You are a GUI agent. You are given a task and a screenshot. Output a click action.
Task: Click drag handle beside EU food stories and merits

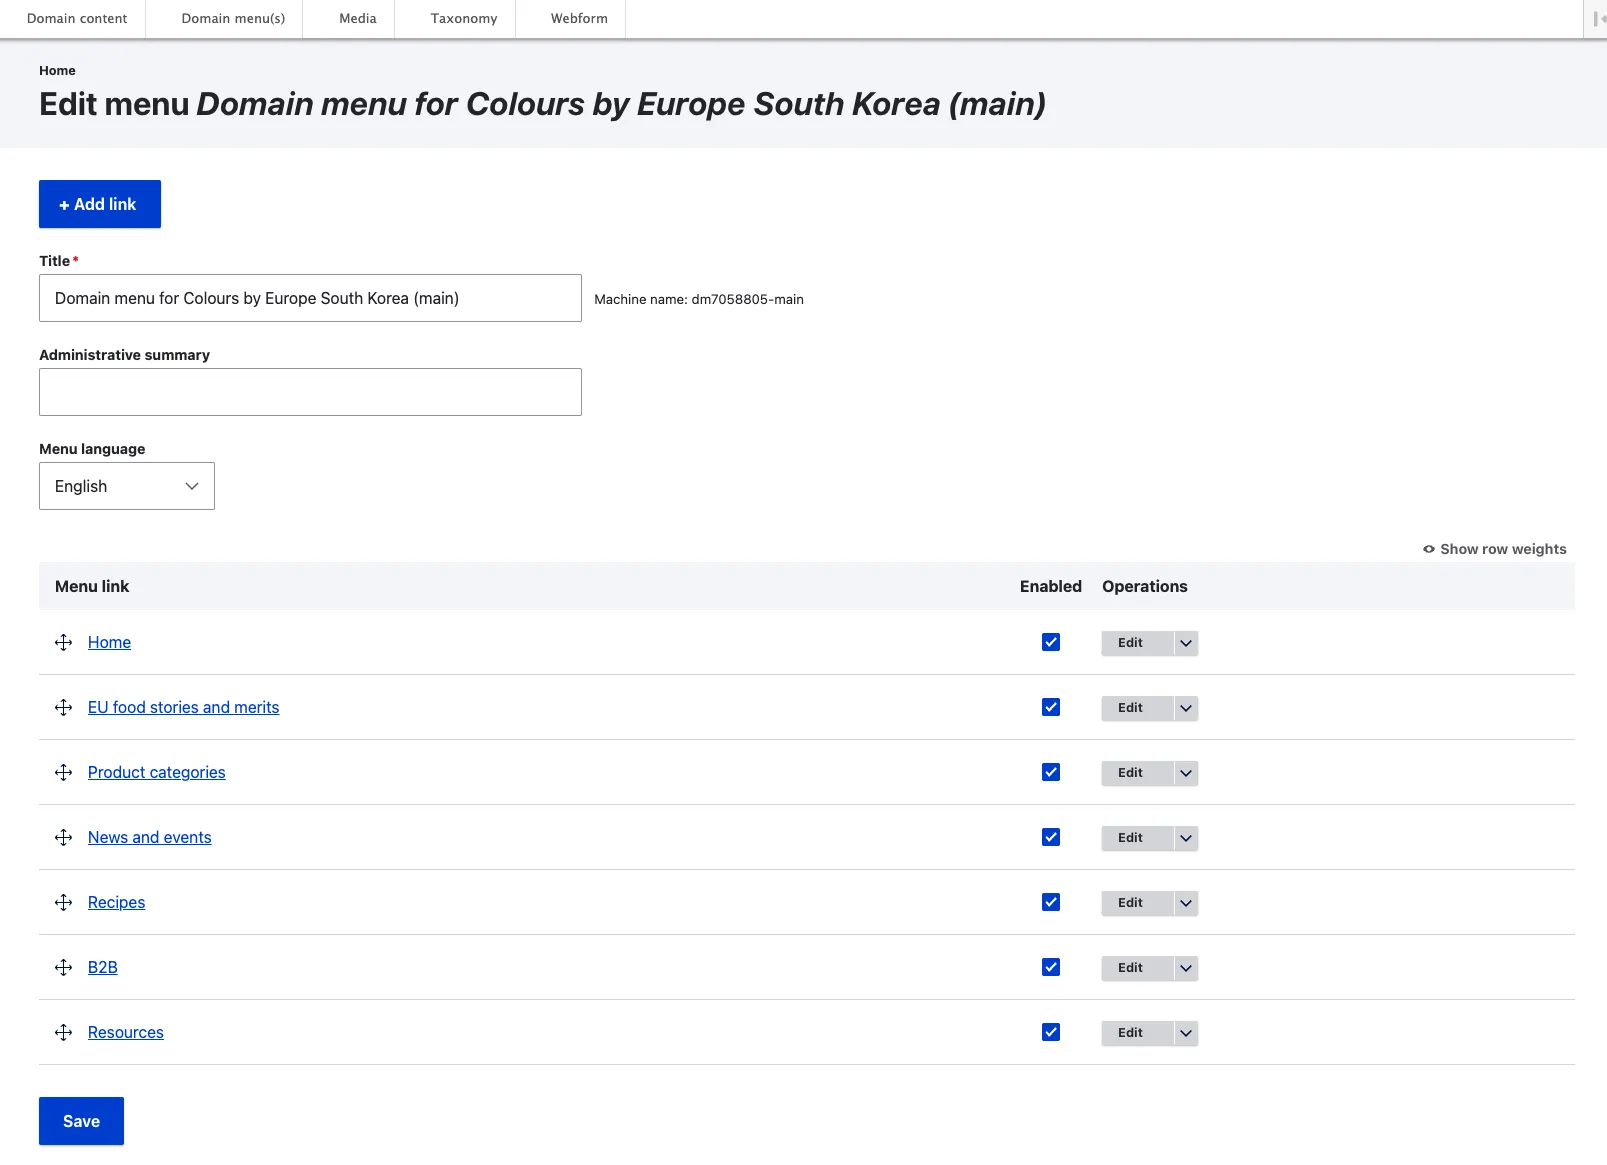pyautogui.click(x=63, y=707)
